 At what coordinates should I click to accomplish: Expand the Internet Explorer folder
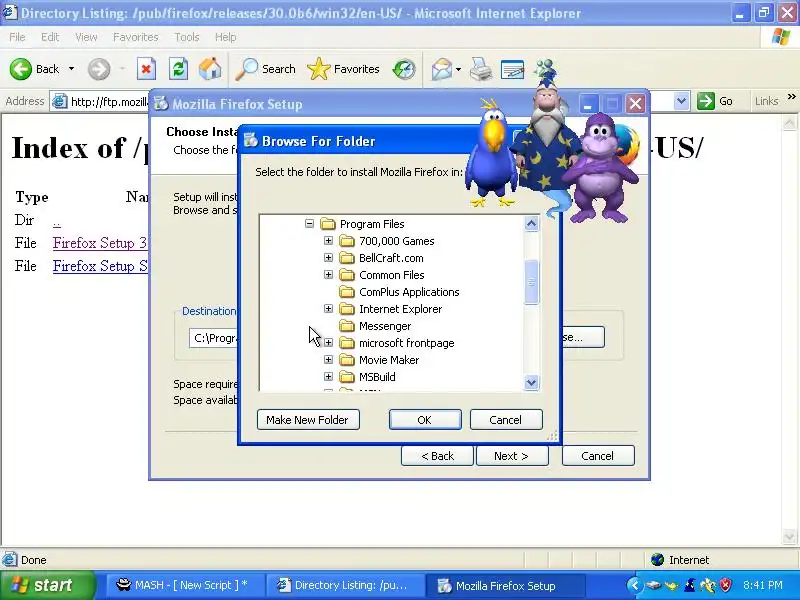tap(328, 309)
